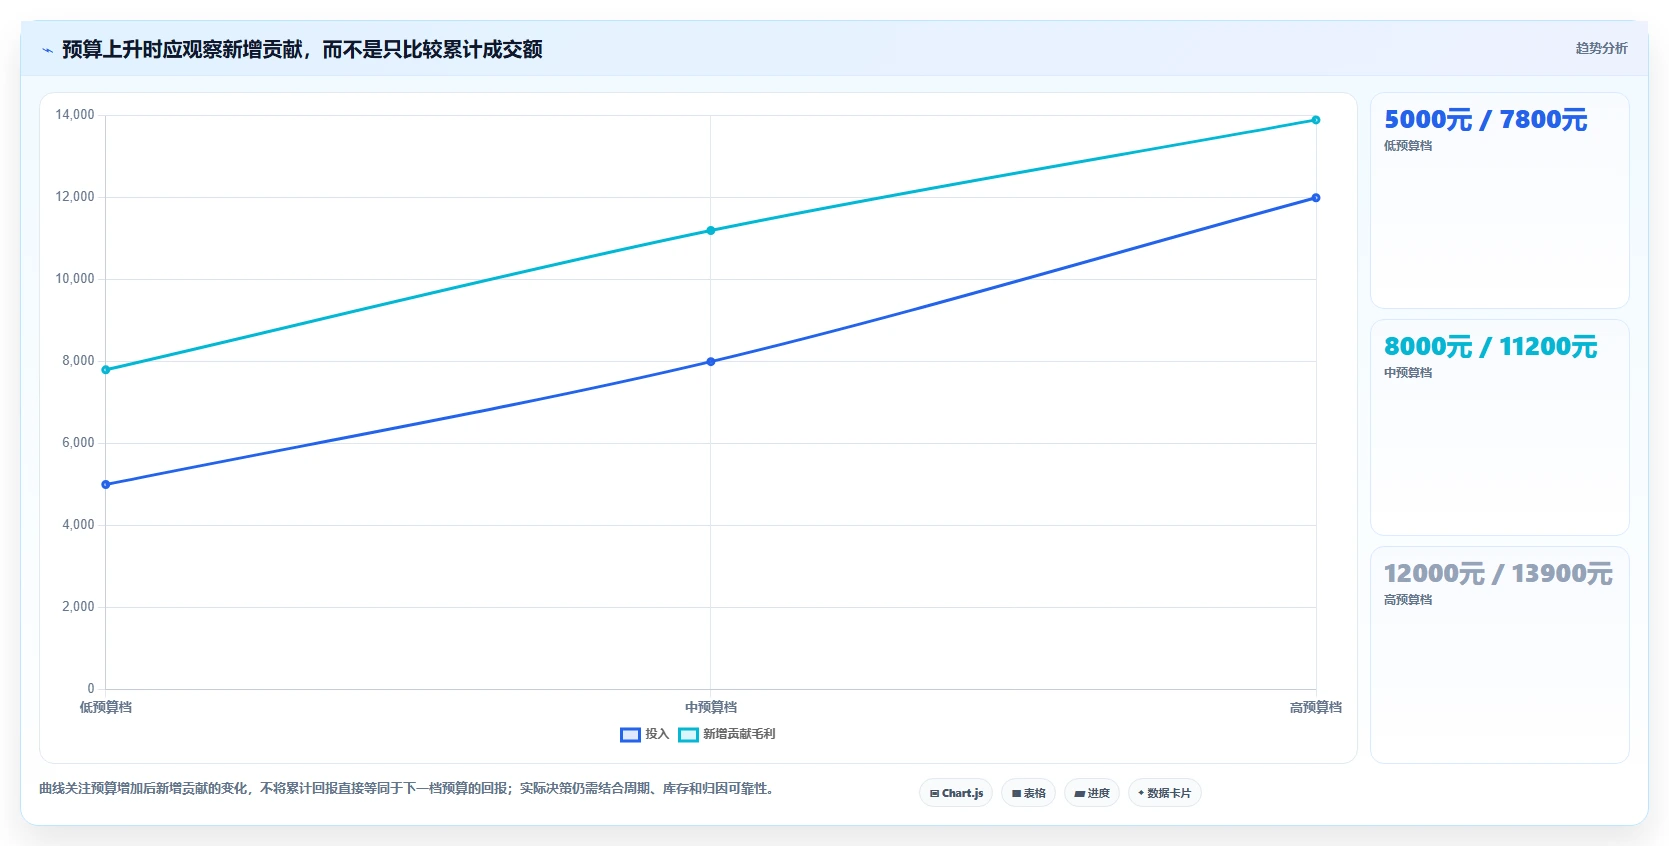The image size is (1669, 846).
Task: Click the 新增贡献毛利 point at 中预算档
Action: tap(711, 231)
